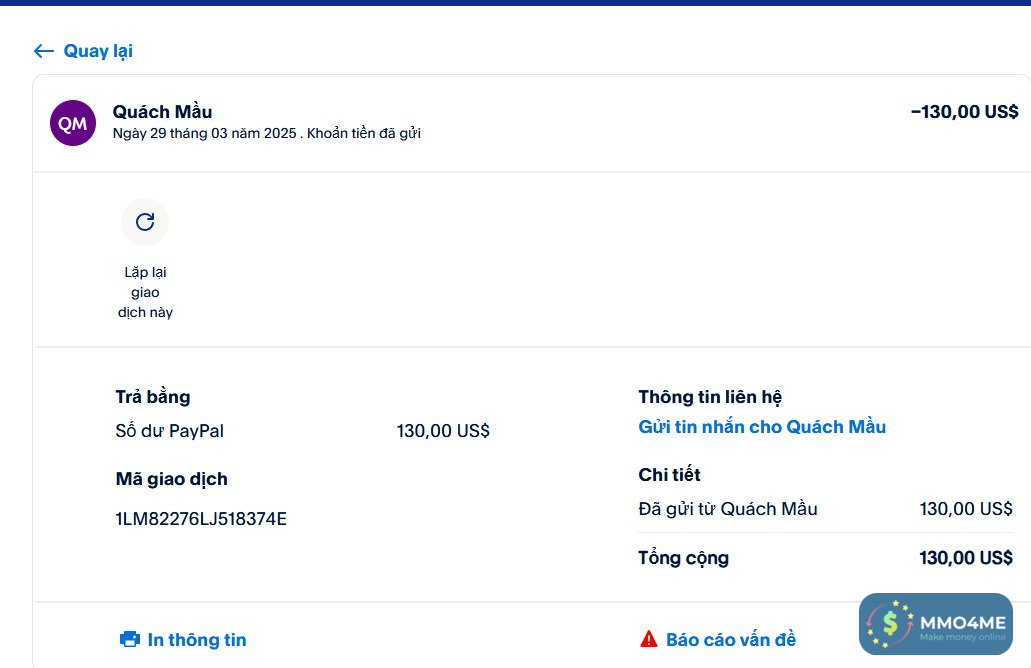Open the "In thông tin" print link
The image size is (1031, 668).
(x=197, y=640)
